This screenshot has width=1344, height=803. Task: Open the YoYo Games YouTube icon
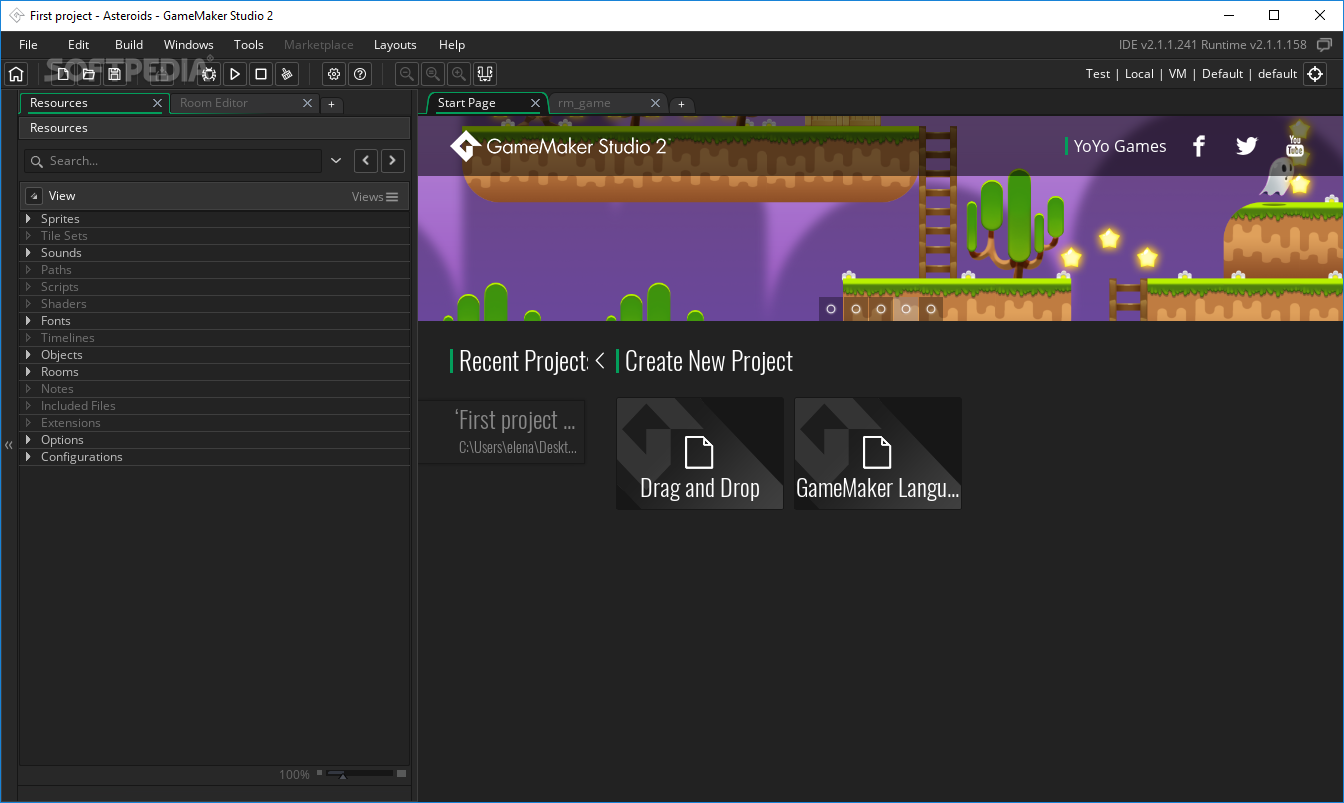point(1295,146)
